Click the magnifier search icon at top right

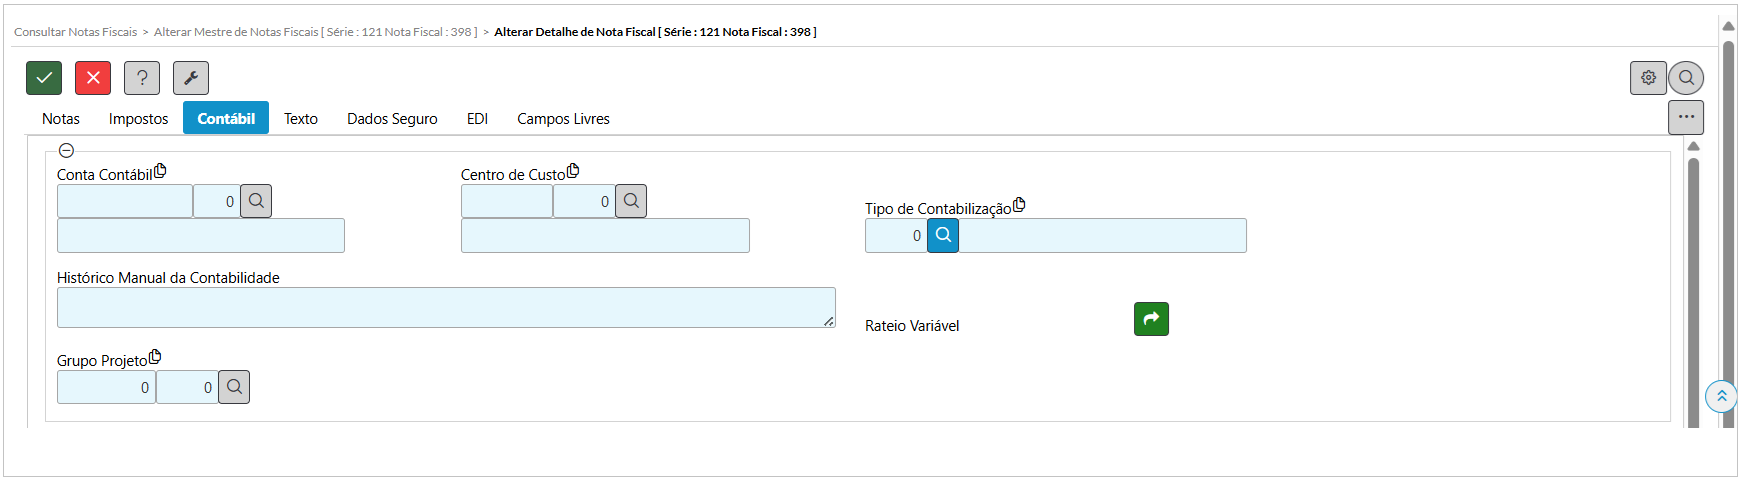coord(1686,78)
